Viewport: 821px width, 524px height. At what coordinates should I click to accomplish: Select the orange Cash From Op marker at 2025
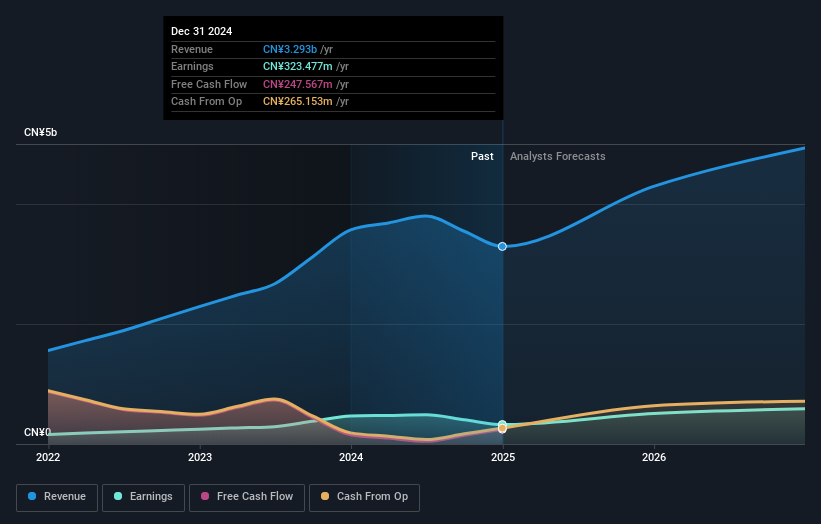click(502, 429)
